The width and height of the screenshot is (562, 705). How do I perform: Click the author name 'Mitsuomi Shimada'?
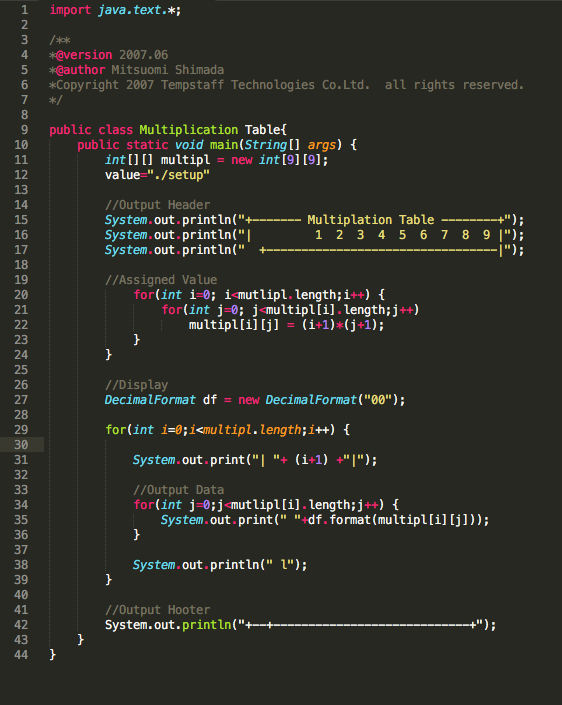coord(168,70)
